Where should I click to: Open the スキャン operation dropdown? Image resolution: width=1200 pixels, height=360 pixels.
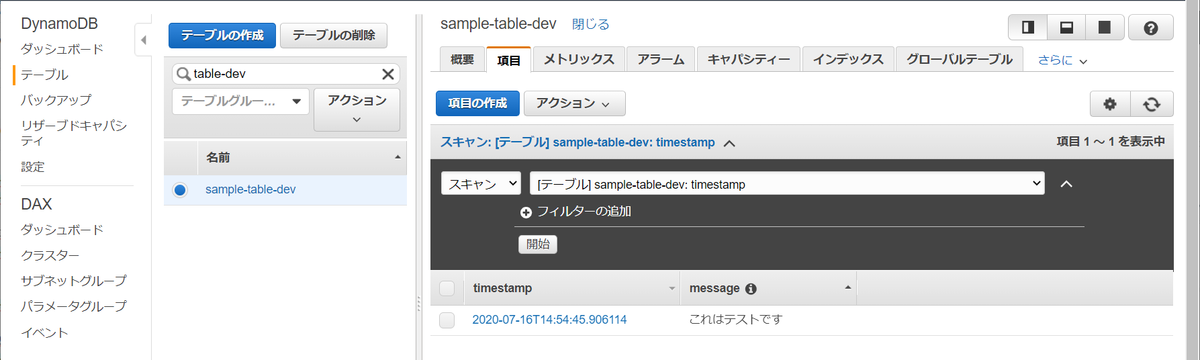coord(481,184)
